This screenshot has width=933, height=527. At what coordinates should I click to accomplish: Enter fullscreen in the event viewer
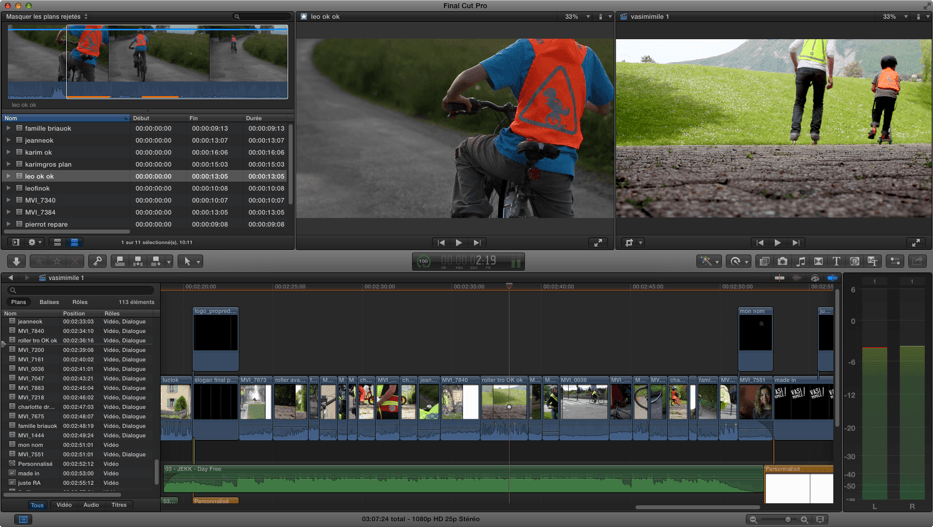(x=597, y=243)
